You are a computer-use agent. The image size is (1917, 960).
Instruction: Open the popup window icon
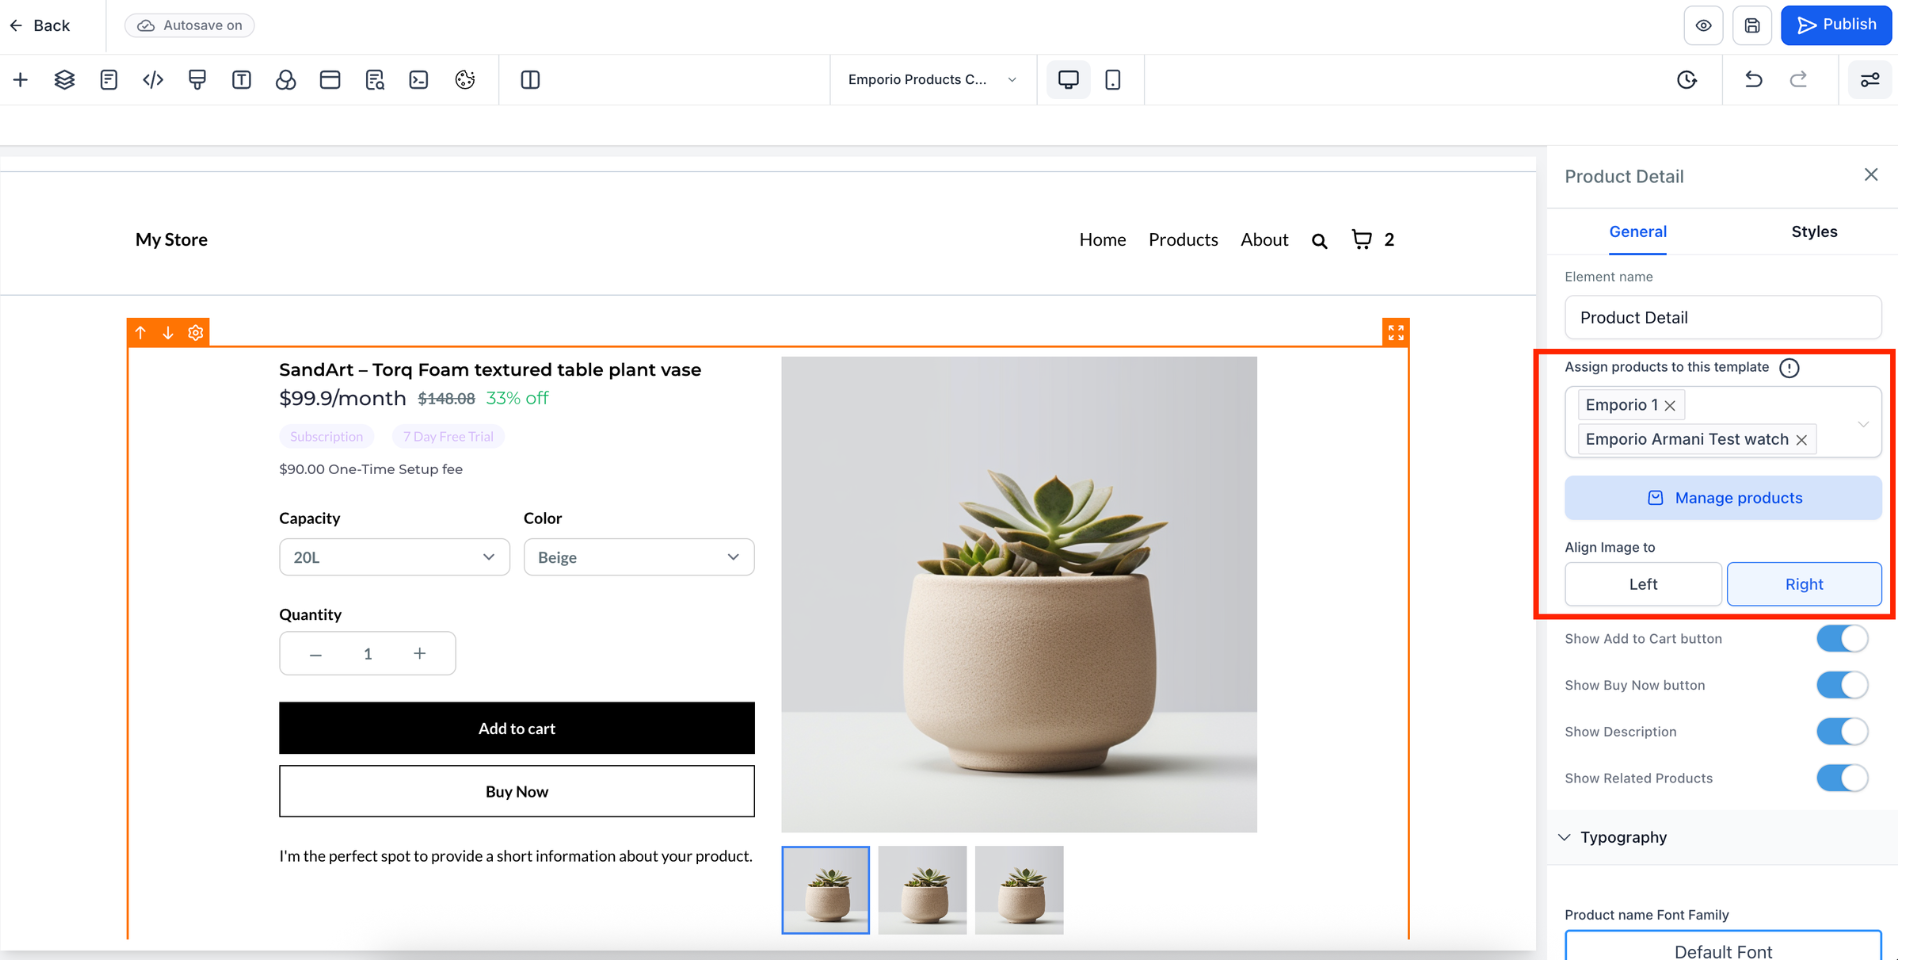tap(330, 80)
